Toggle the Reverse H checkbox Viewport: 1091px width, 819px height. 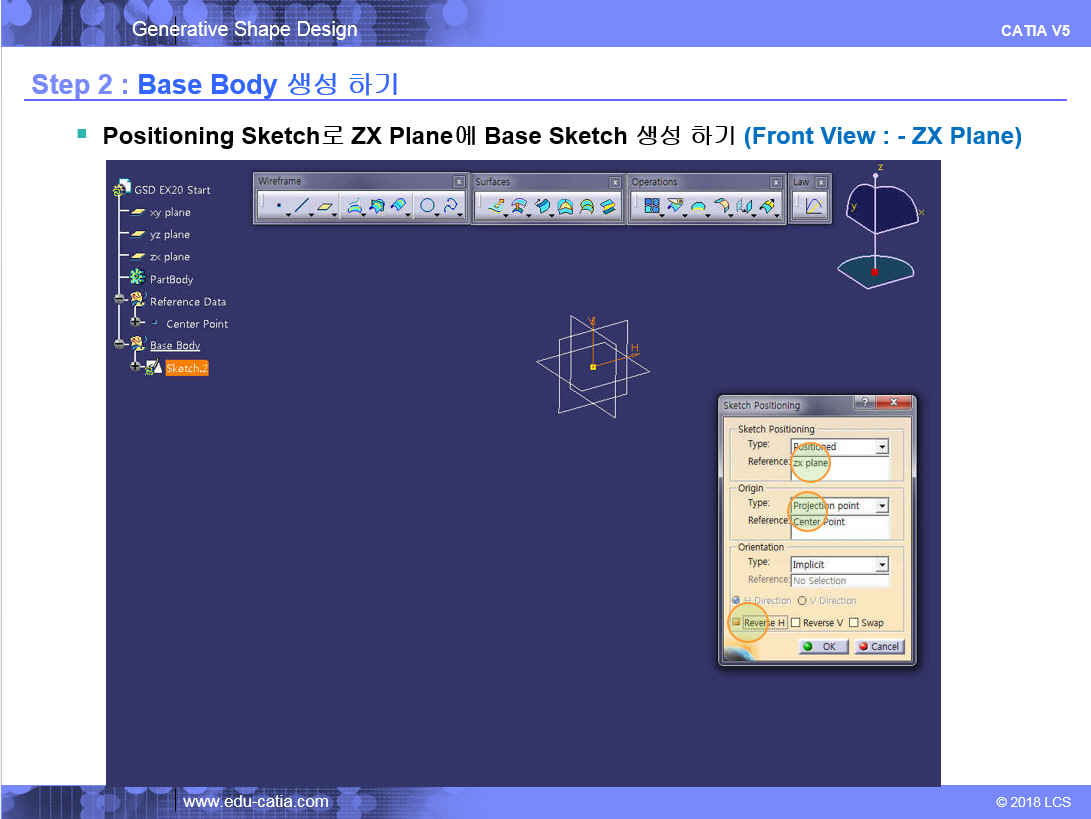tap(736, 622)
